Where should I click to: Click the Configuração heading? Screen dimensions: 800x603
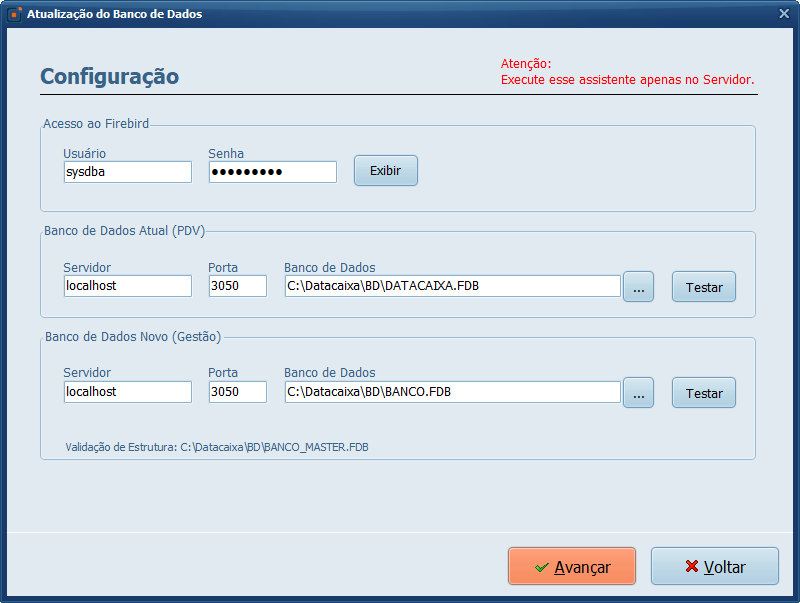click(x=109, y=77)
